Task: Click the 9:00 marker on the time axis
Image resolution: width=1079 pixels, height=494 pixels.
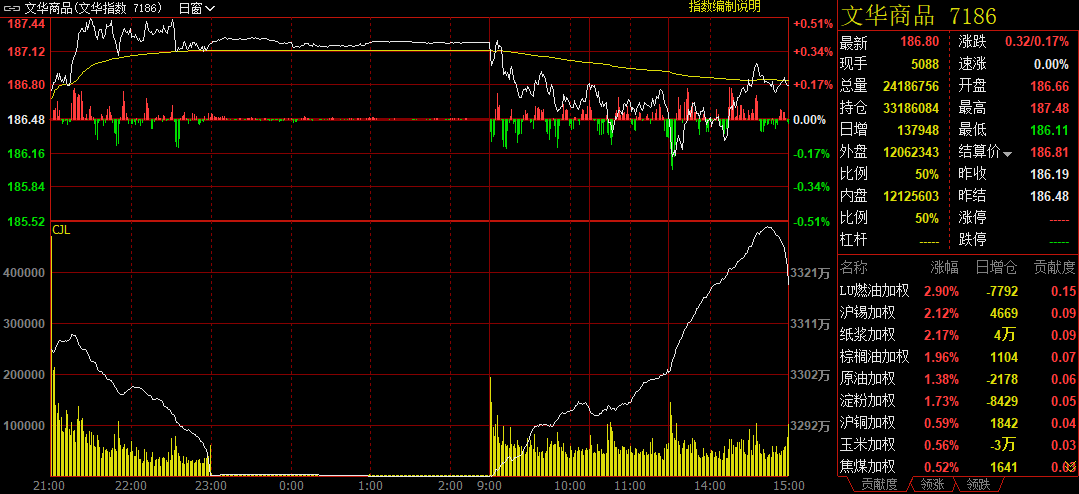Action: click(x=490, y=485)
